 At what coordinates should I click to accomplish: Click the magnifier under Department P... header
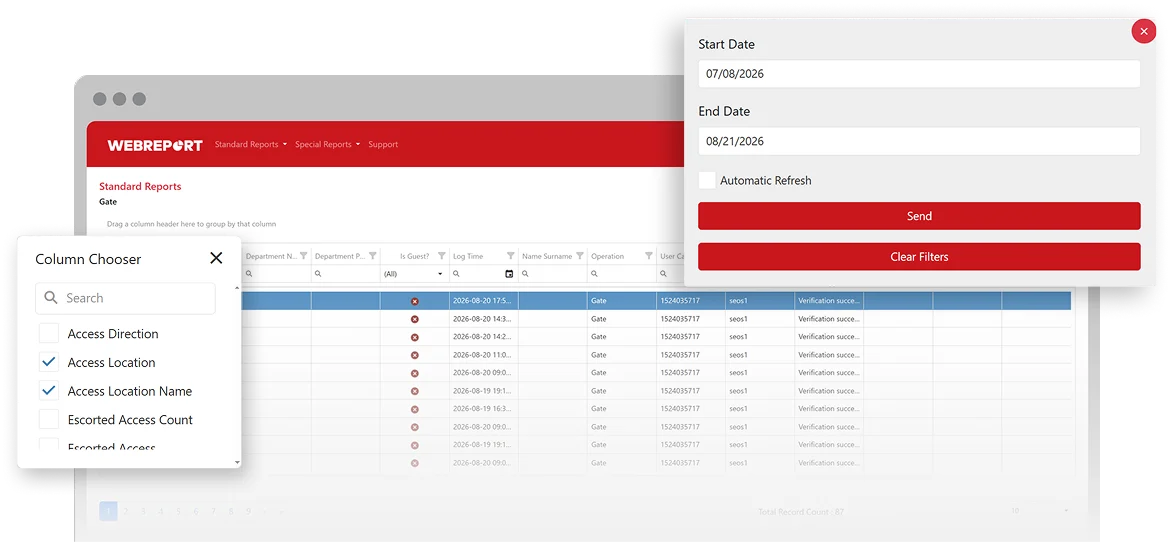pyautogui.click(x=318, y=274)
